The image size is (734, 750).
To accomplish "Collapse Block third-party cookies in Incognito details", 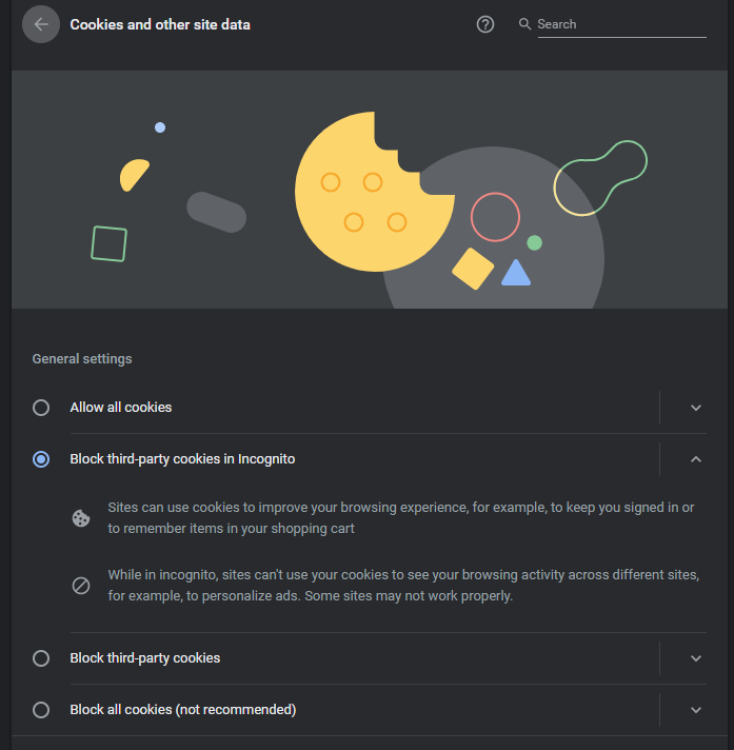I will tap(696, 459).
